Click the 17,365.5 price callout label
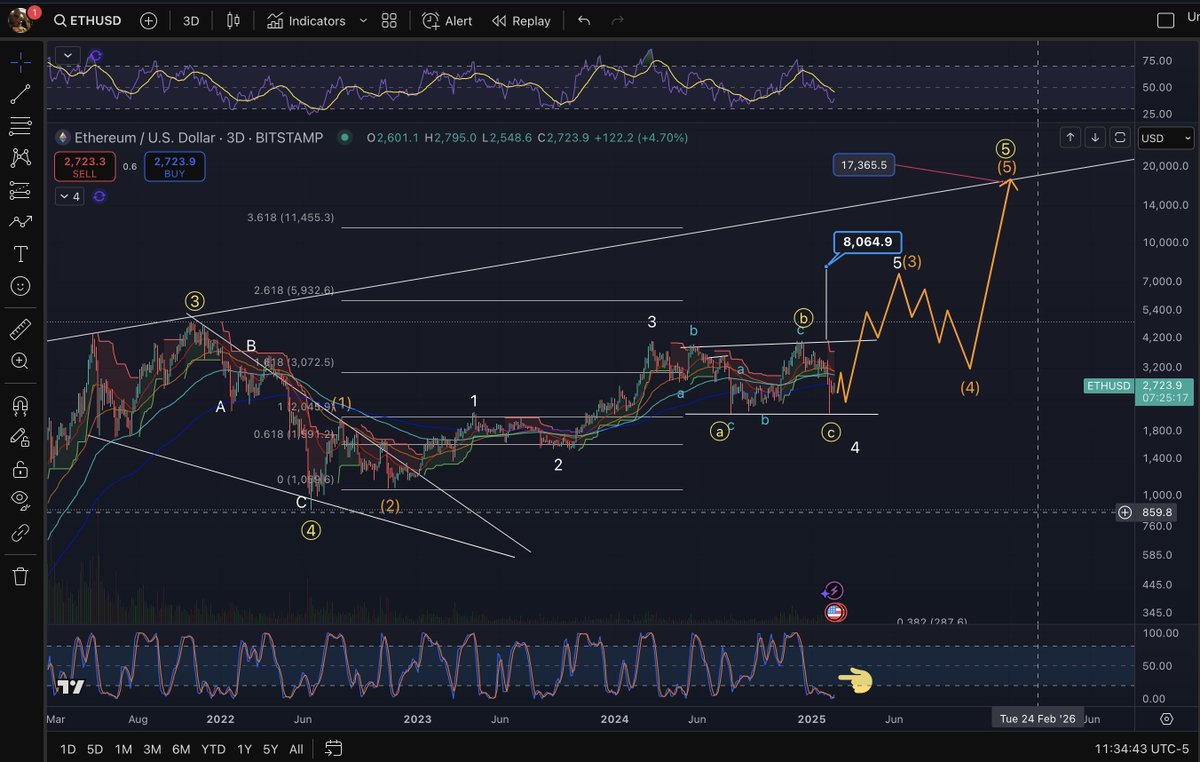This screenshot has width=1200, height=762. [x=865, y=165]
